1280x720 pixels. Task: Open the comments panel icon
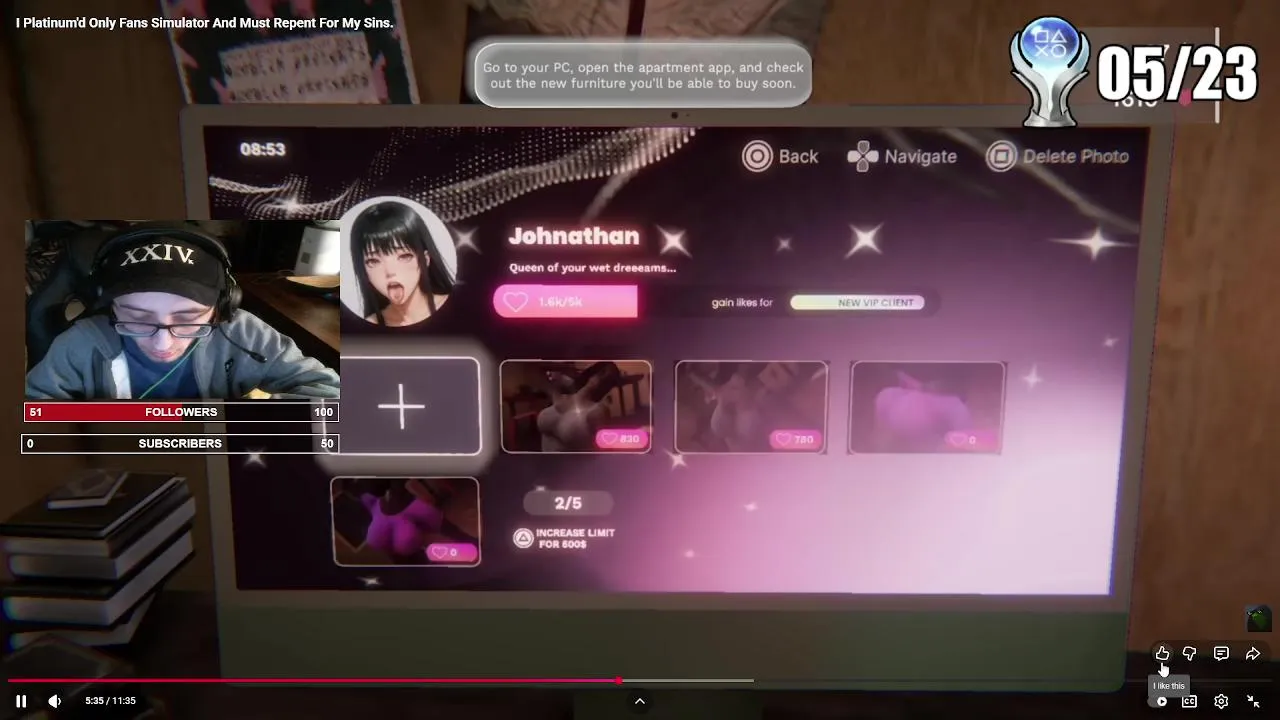(x=1221, y=653)
